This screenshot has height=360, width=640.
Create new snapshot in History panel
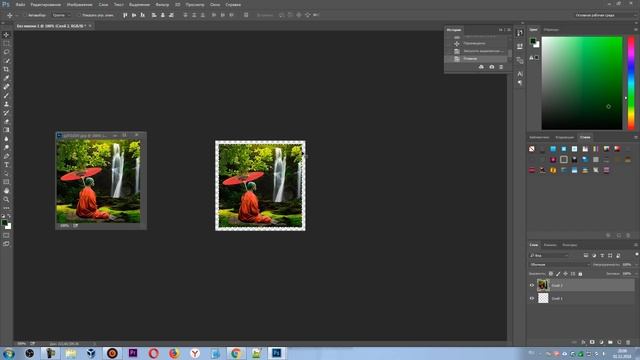tap(491, 67)
